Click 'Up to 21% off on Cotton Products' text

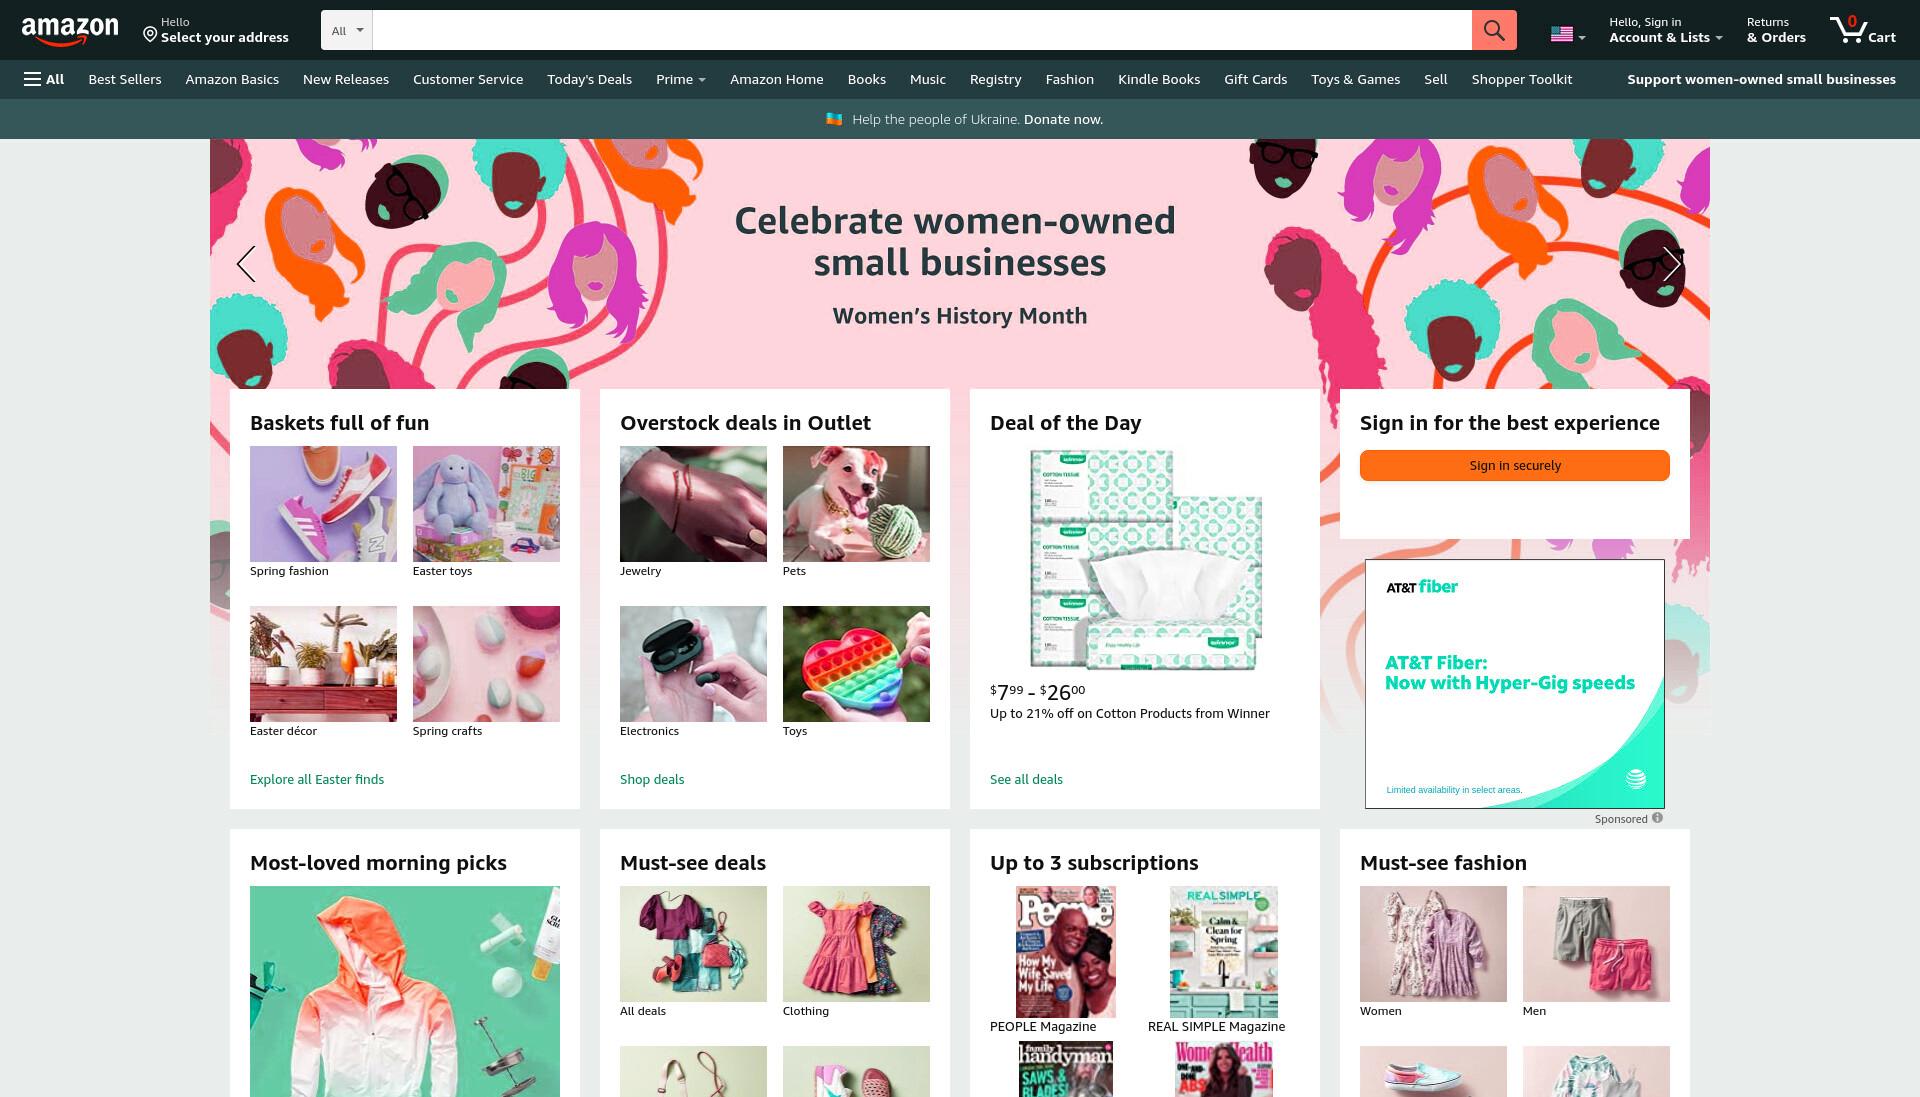1130,713
